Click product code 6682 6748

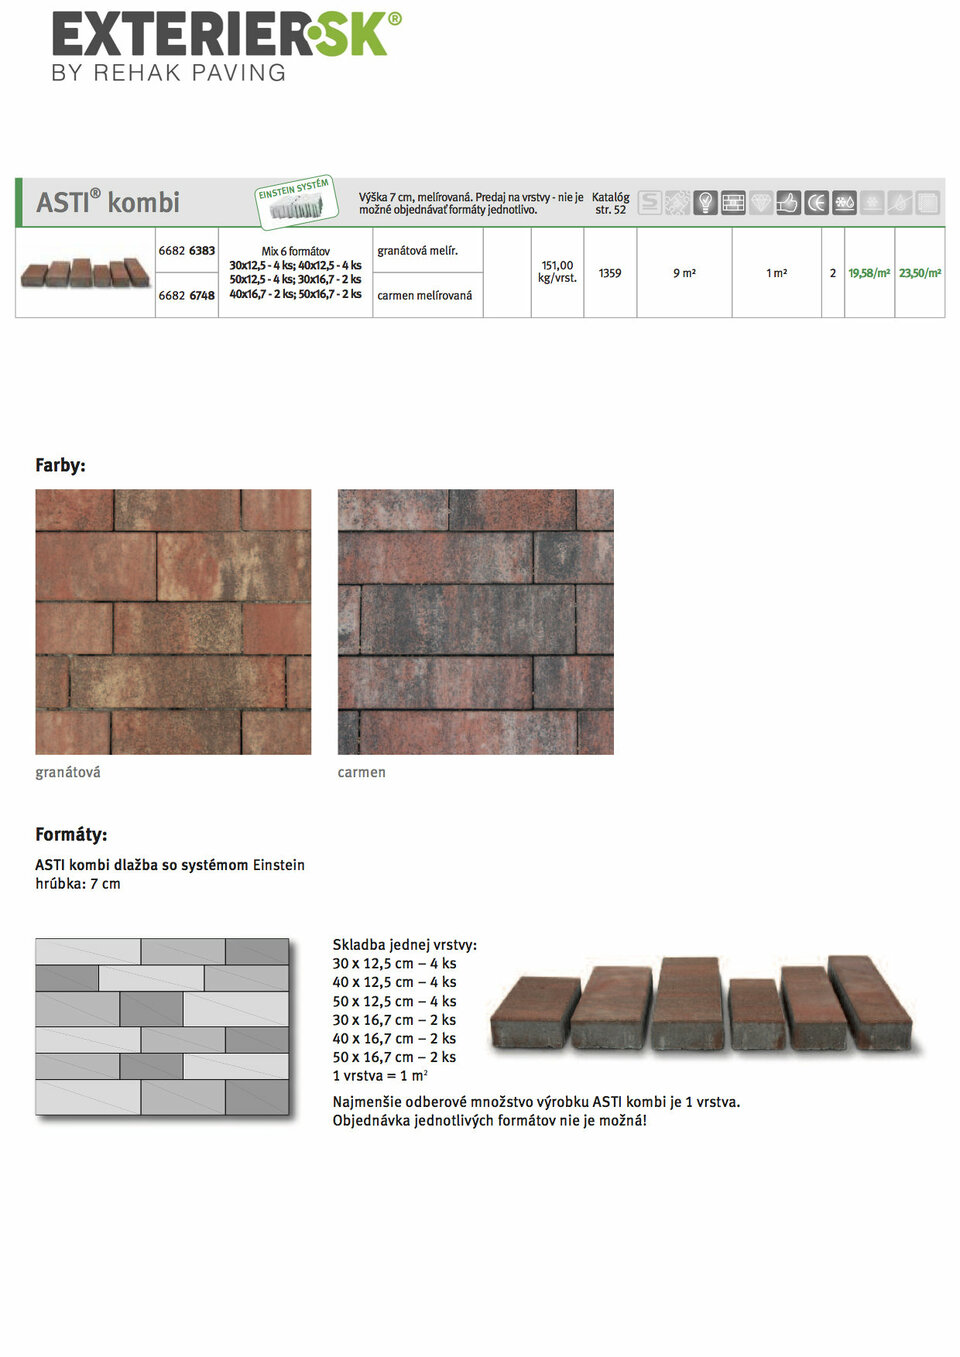click(187, 296)
